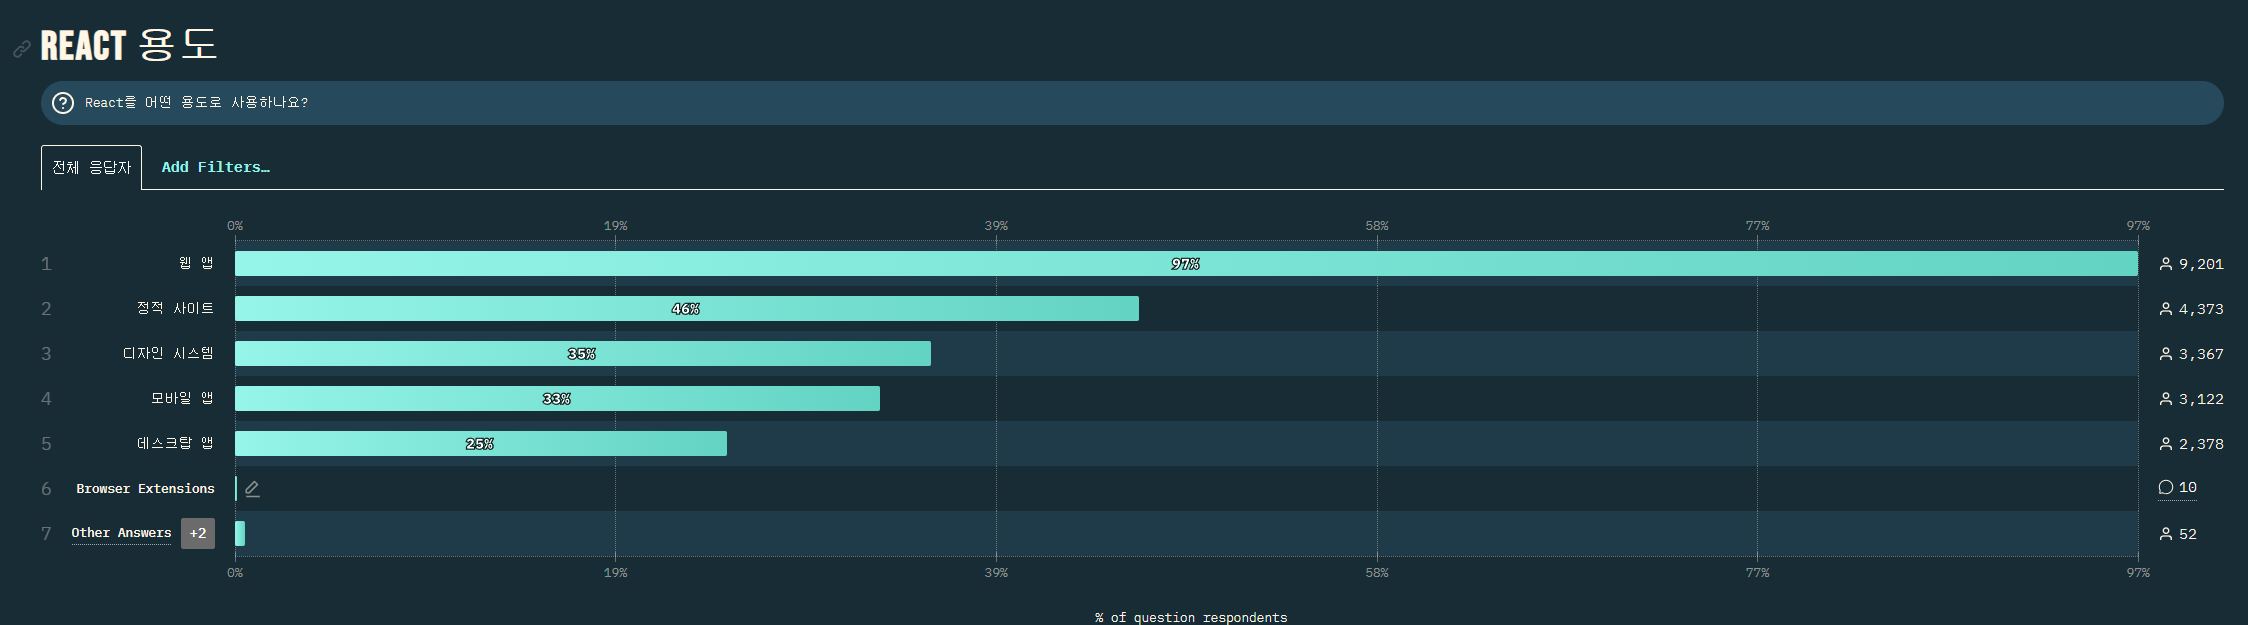
Task: Click person icon beside 2,378 count
Action: pos(2166,444)
